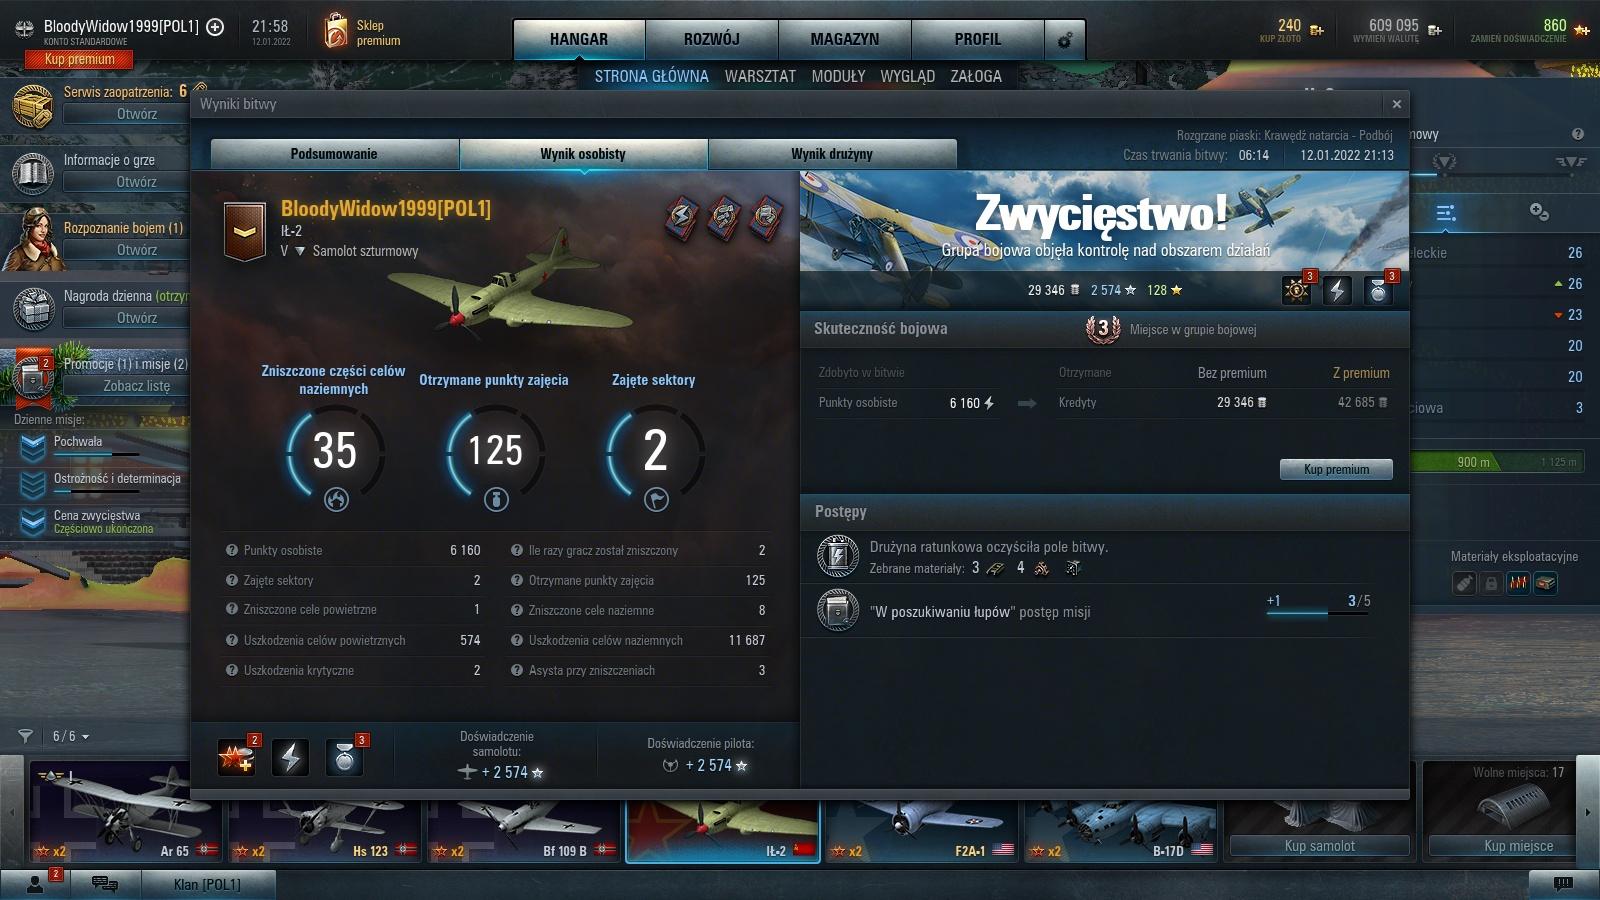The height and width of the screenshot is (900, 1600).
Task: Click the medal icon with badge 3 in bottom bar
Action: point(344,757)
